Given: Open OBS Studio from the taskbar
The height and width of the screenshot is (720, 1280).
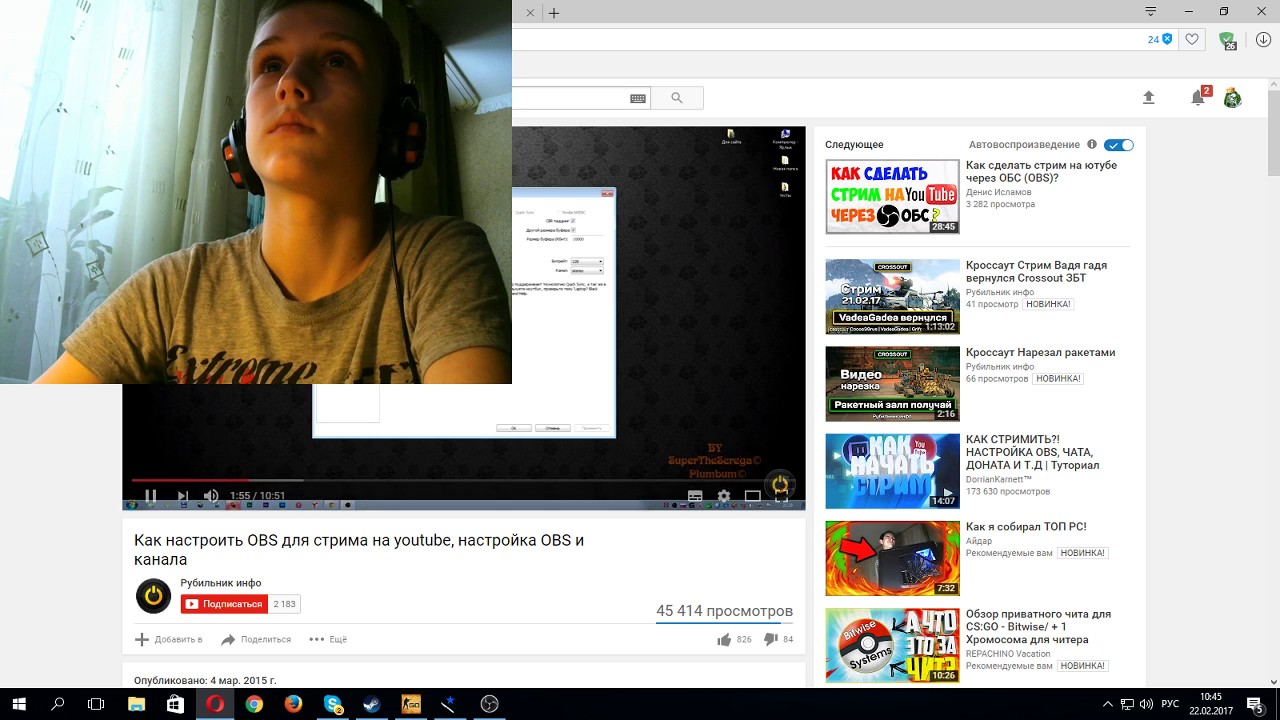Looking at the screenshot, I should pyautogui.click(x=489, y=704).
